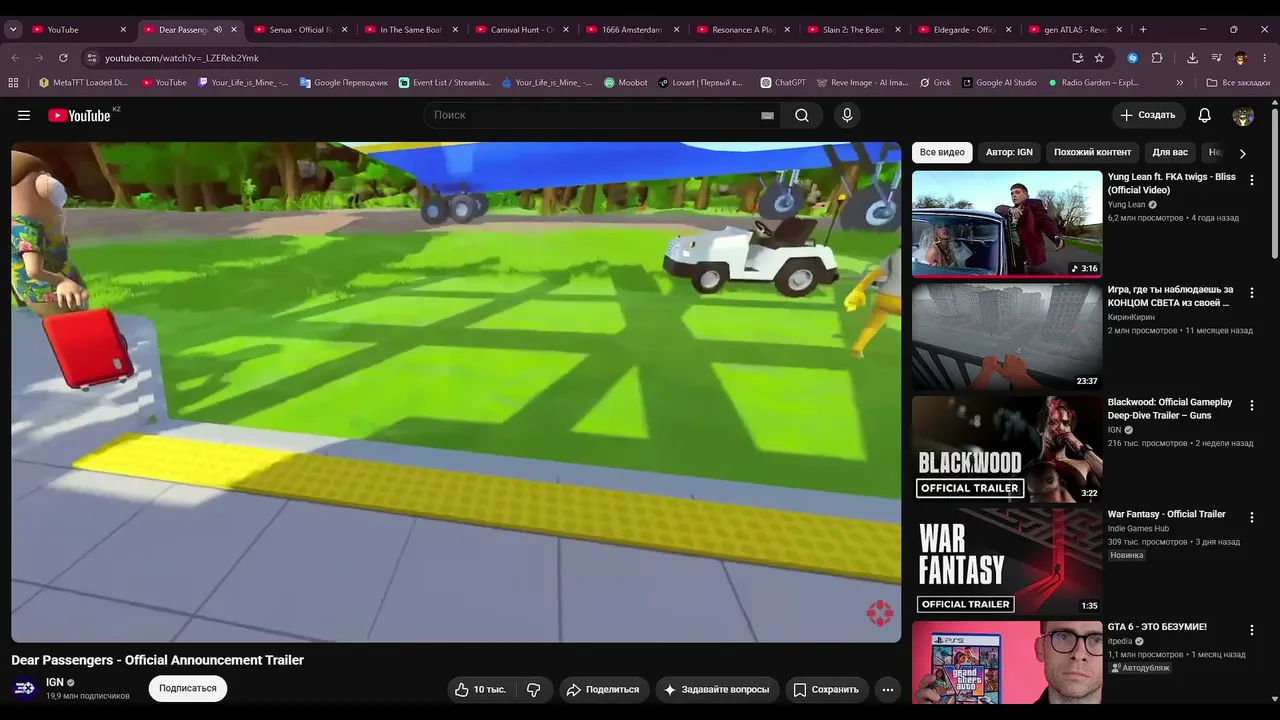Open the Yung Lean Bliss video thumbnail
This screenshot has width=1280, height=720.
tap(1007, 224)
